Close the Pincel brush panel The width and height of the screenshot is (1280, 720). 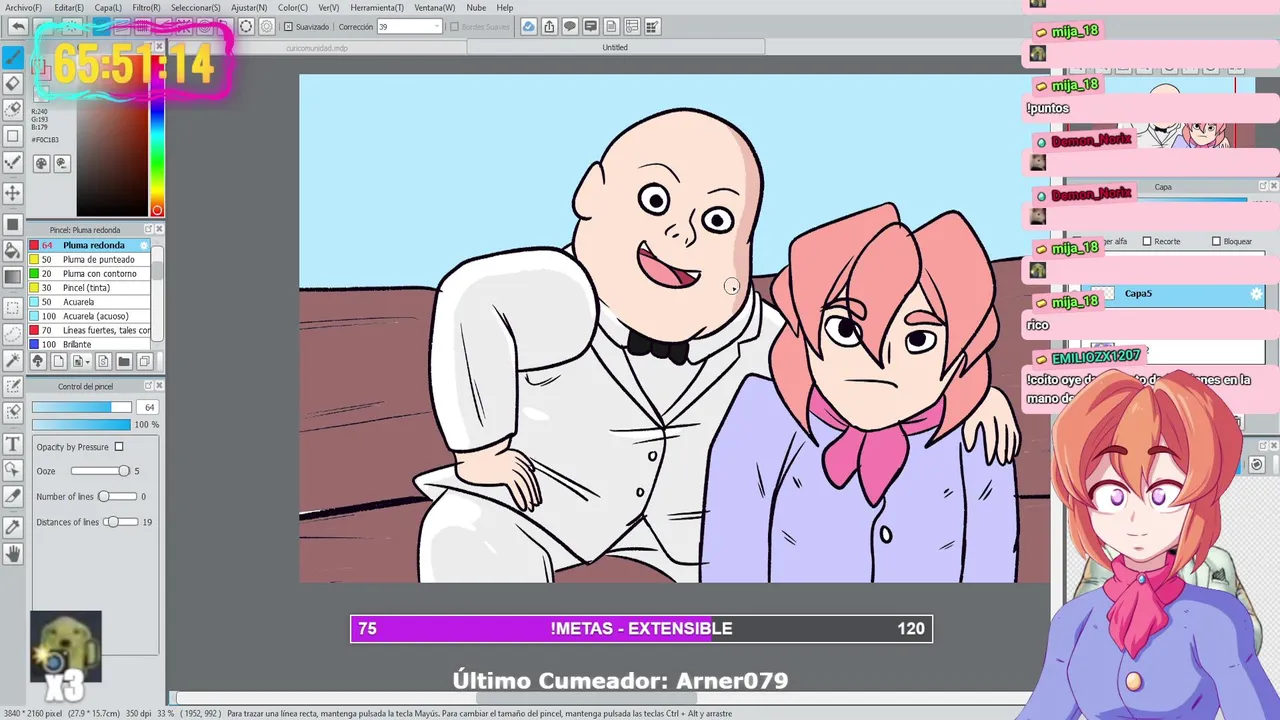(x=159, y=229)
